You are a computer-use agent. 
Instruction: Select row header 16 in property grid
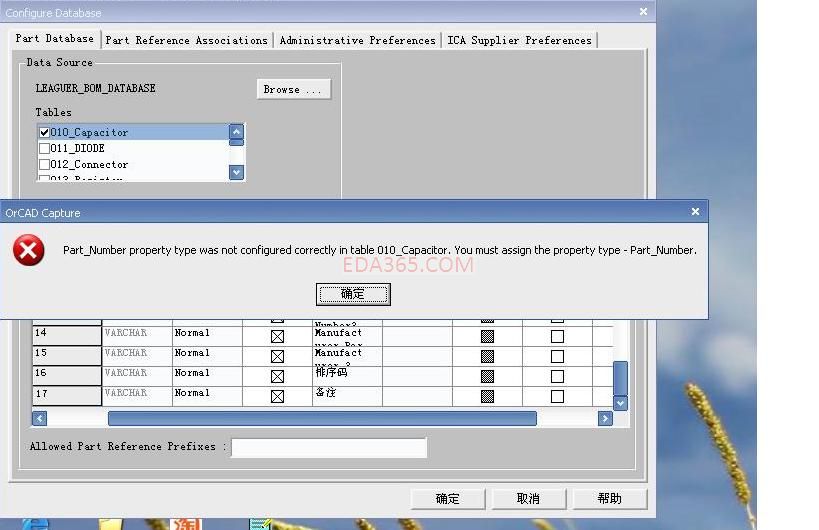67,375
